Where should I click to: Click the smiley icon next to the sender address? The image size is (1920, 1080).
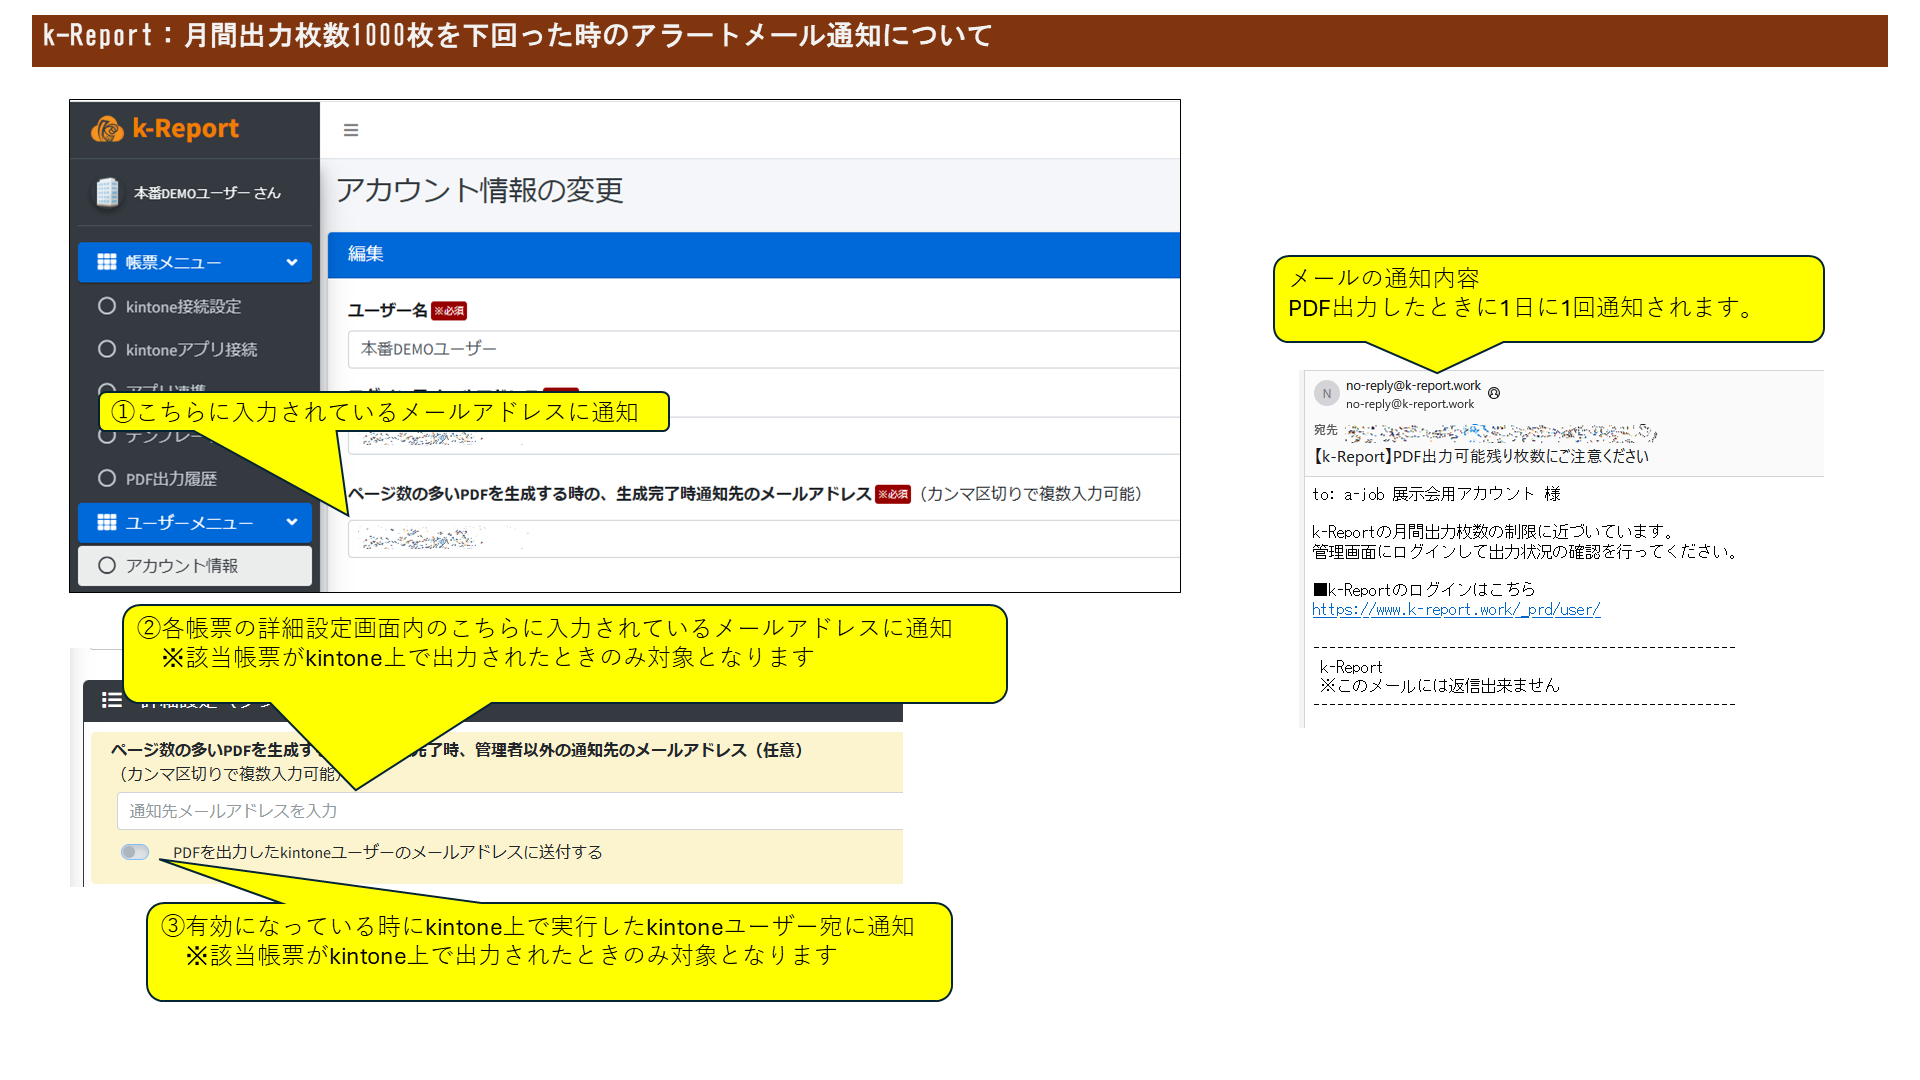[x=1494, y=394]
